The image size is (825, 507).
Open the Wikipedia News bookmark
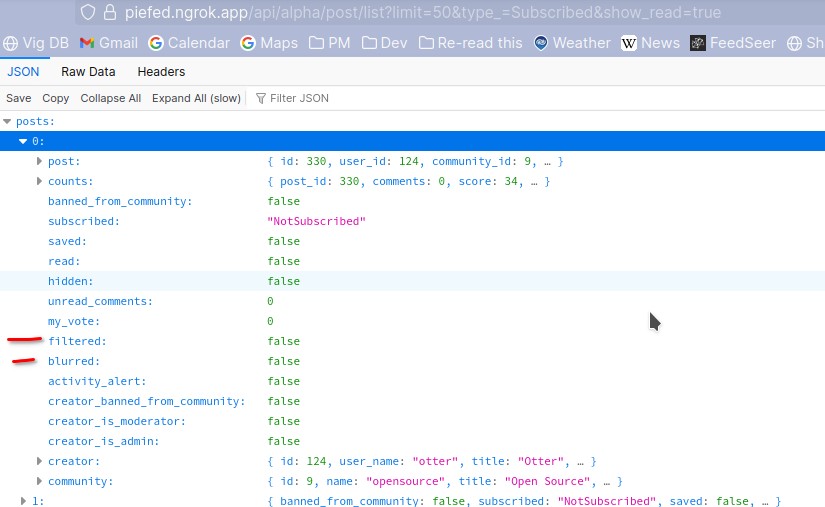(x=650, y=43)
